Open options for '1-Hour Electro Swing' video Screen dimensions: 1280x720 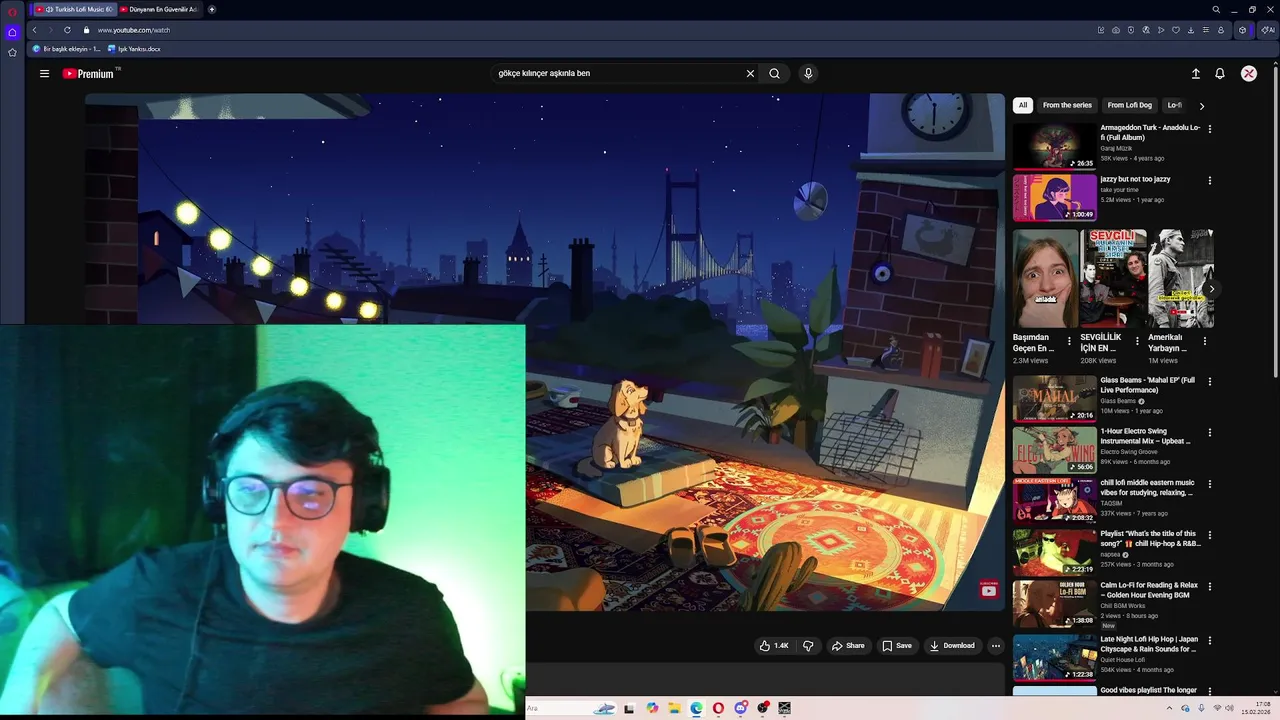click(x=1210, y=433)
